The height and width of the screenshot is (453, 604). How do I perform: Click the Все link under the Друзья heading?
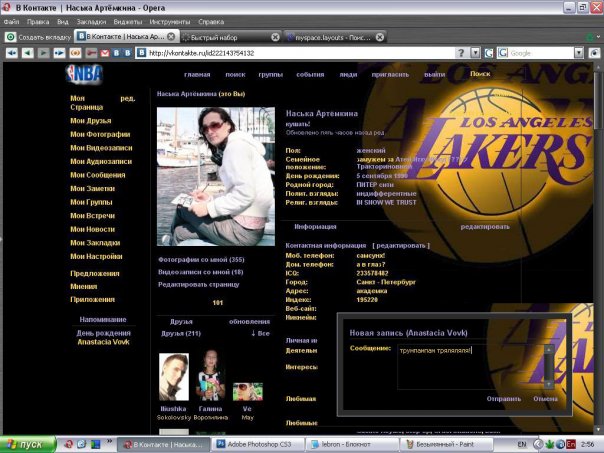point(261,333)
